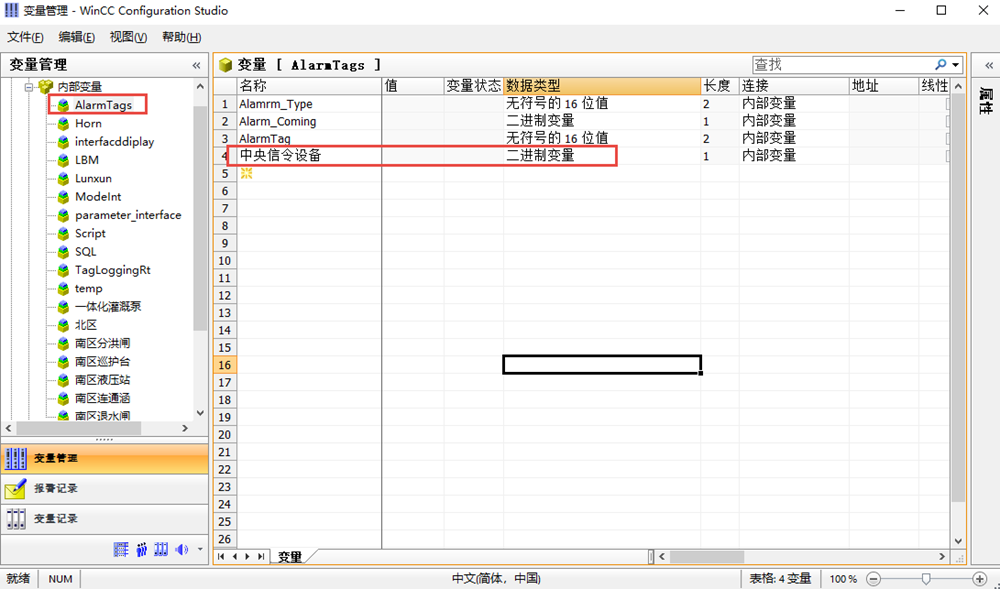Click the Horn tag group icon
The width and height of the screenshot is (1000, 589).
63,123
